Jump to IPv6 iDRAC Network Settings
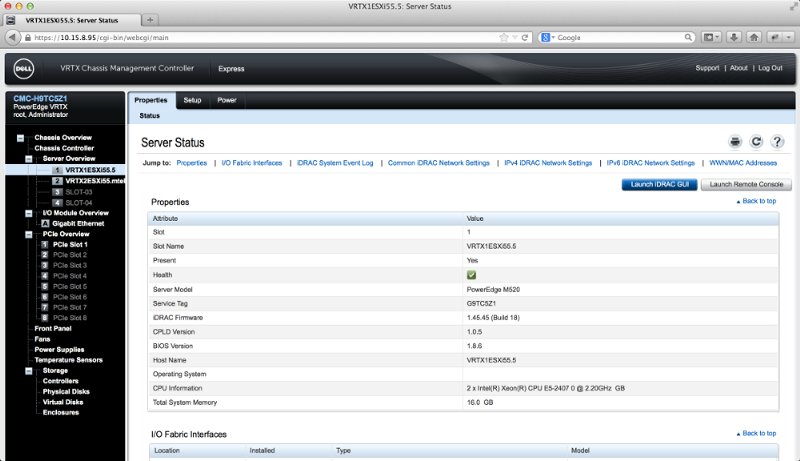This screenshot has height=461, width=800. coord(651,163)
